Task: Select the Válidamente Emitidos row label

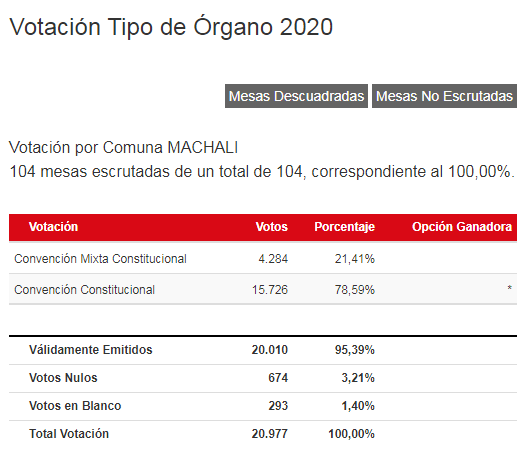Action: tap(91, 350)
